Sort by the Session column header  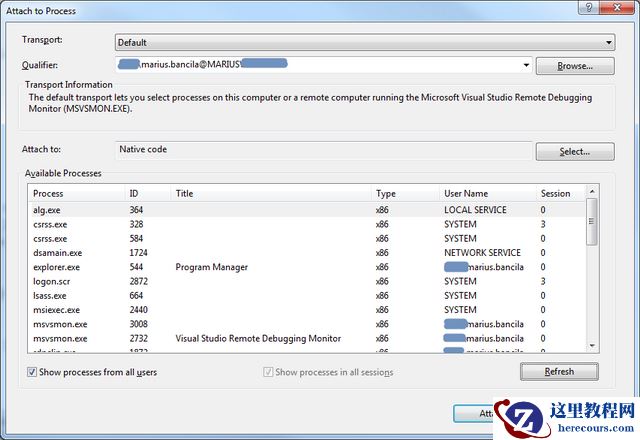[x=560, y=193]
